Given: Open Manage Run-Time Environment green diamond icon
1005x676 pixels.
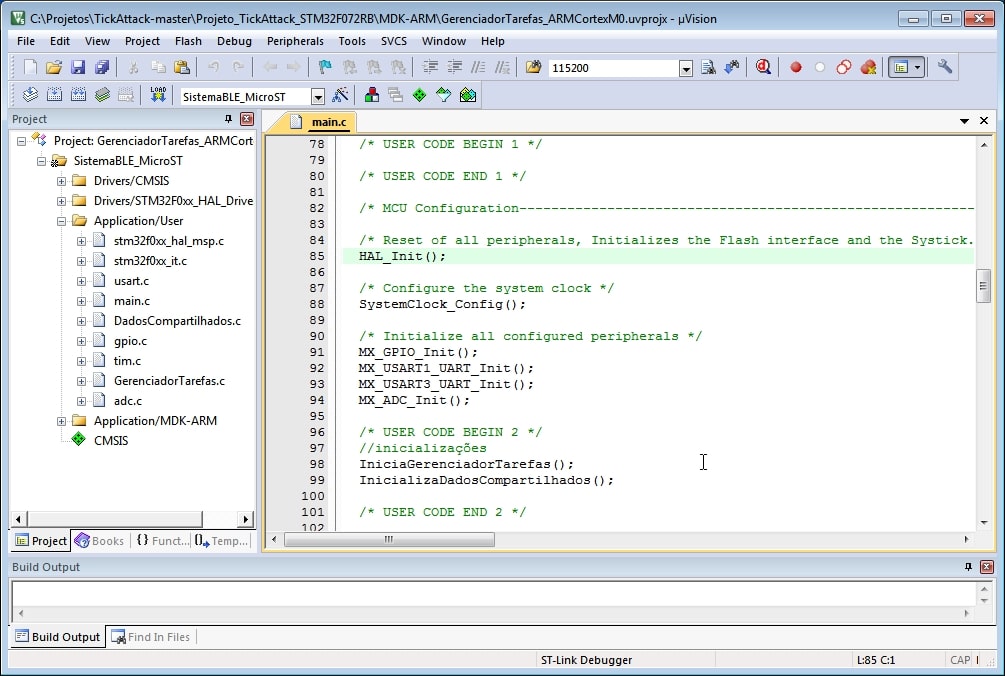Looking at the screenshot, I should (419, 95).
